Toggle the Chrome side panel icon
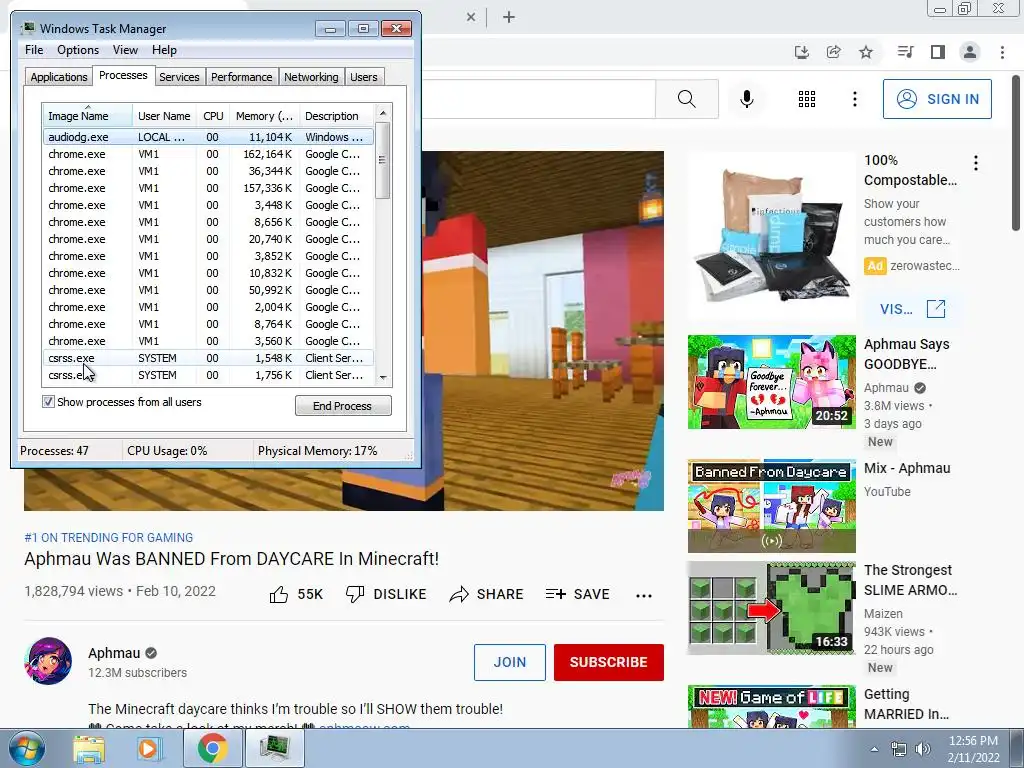 coord(938,52)
